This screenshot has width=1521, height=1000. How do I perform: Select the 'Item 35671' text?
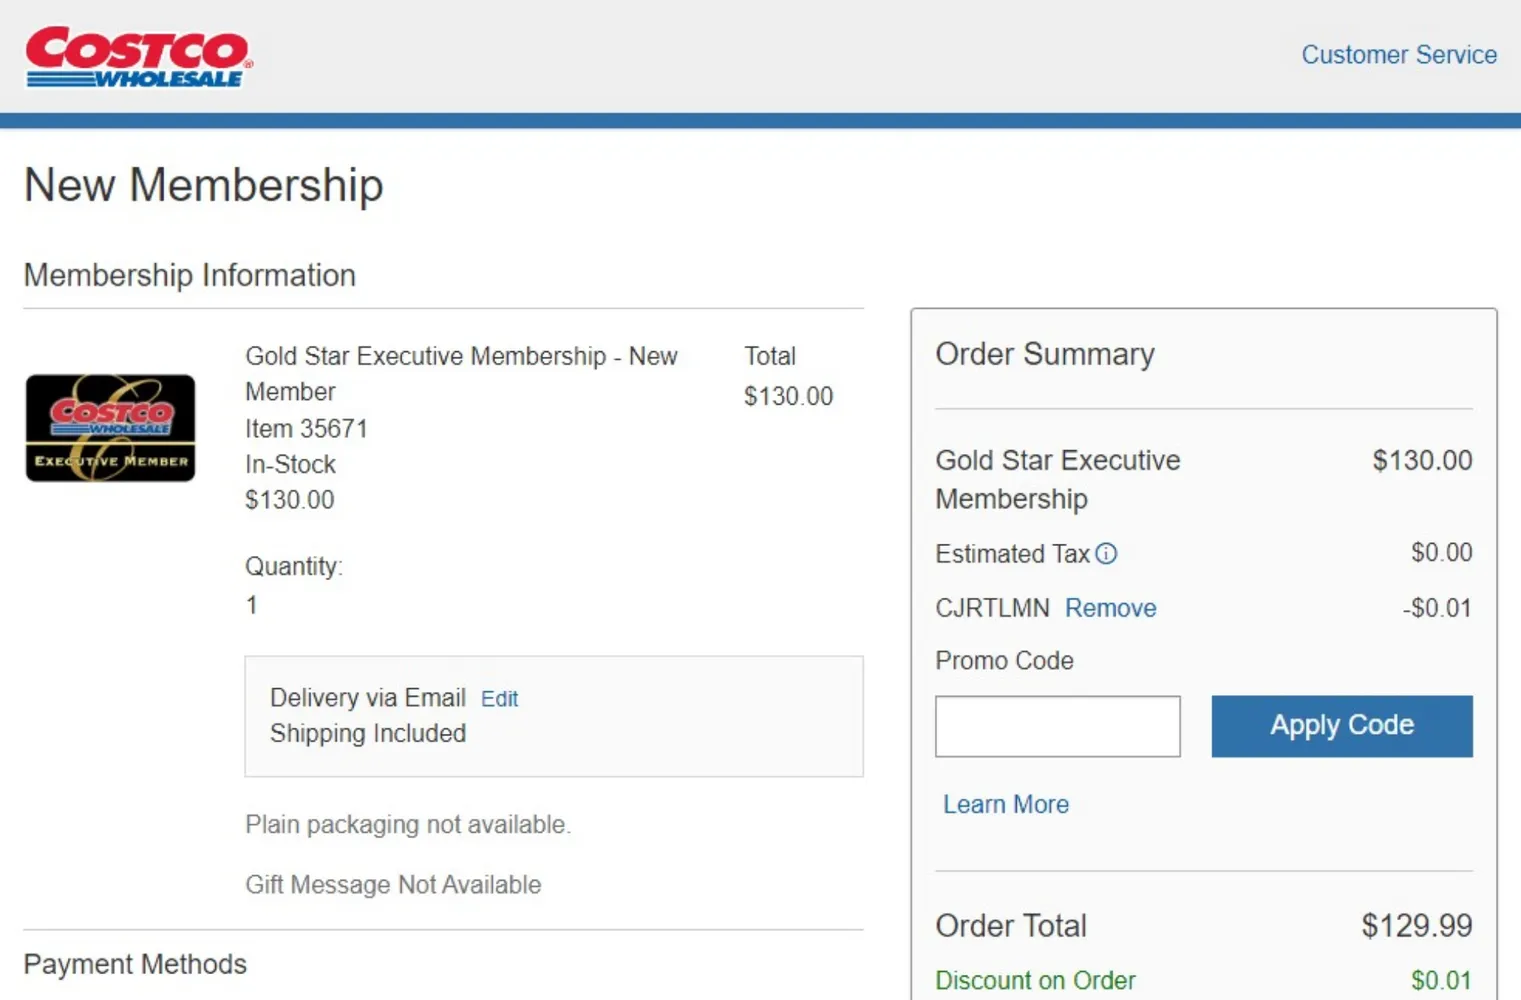coord(307,429)
